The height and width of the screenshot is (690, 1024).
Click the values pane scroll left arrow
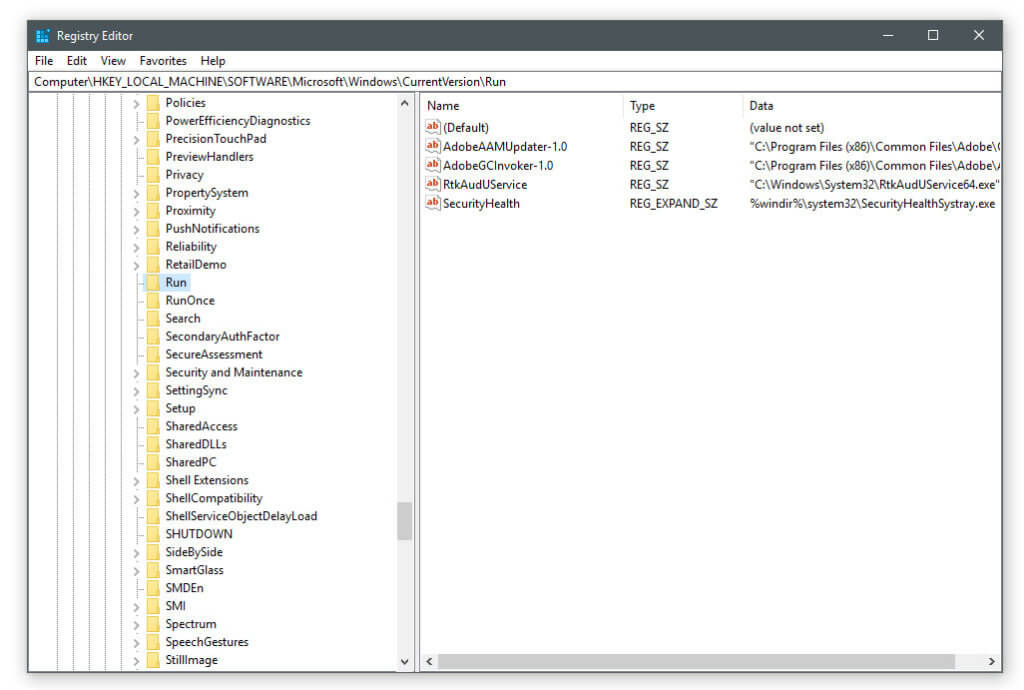pos(429,661)
